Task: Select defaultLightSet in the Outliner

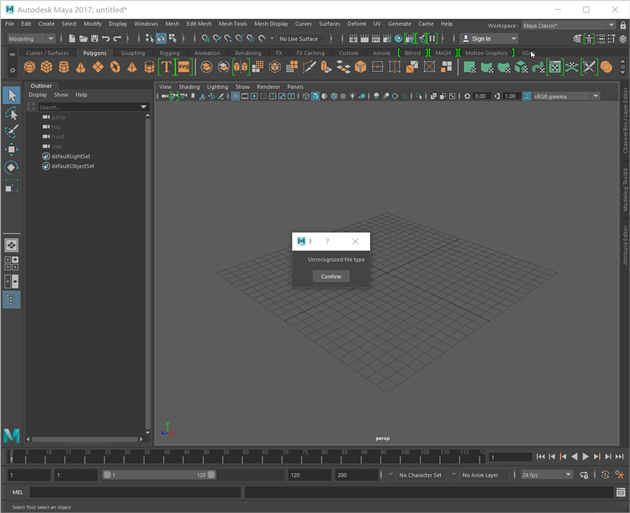Action: [70, 156]
